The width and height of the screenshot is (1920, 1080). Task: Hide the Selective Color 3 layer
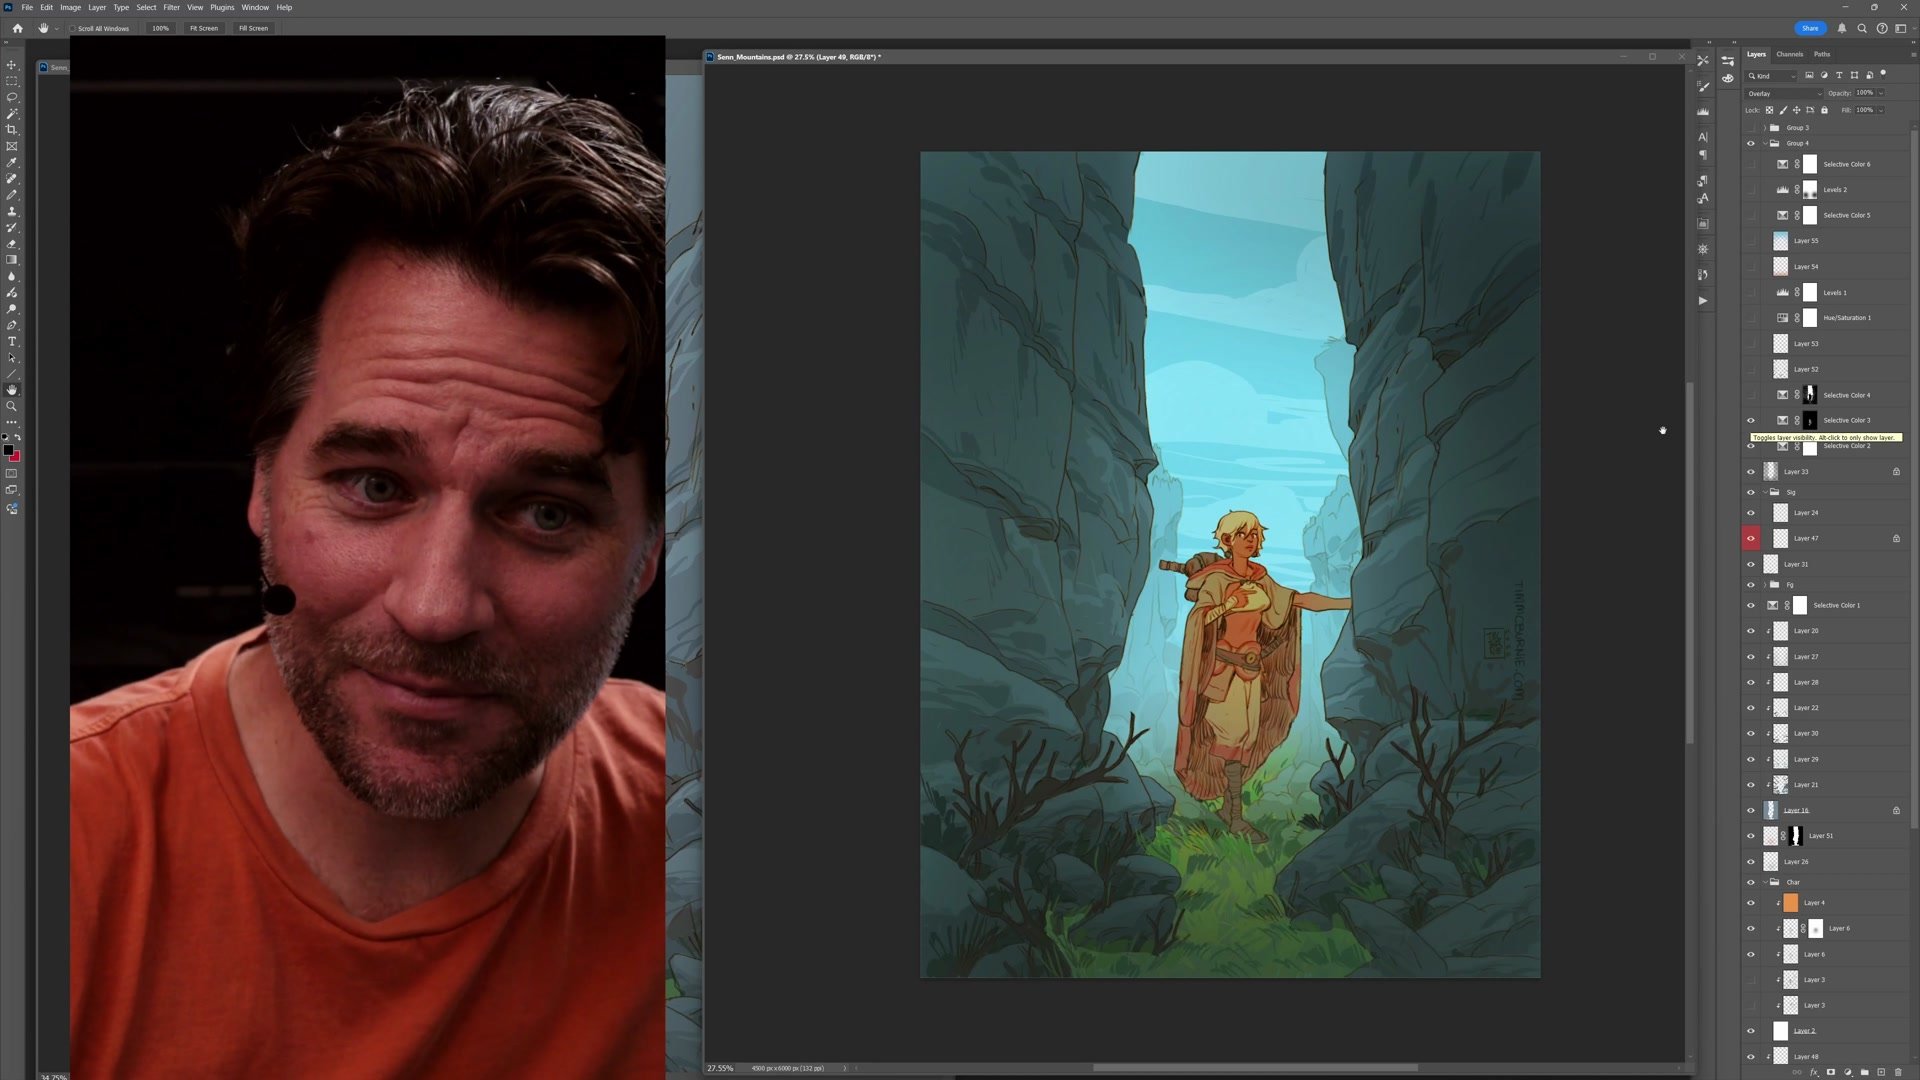[1750, 420]
